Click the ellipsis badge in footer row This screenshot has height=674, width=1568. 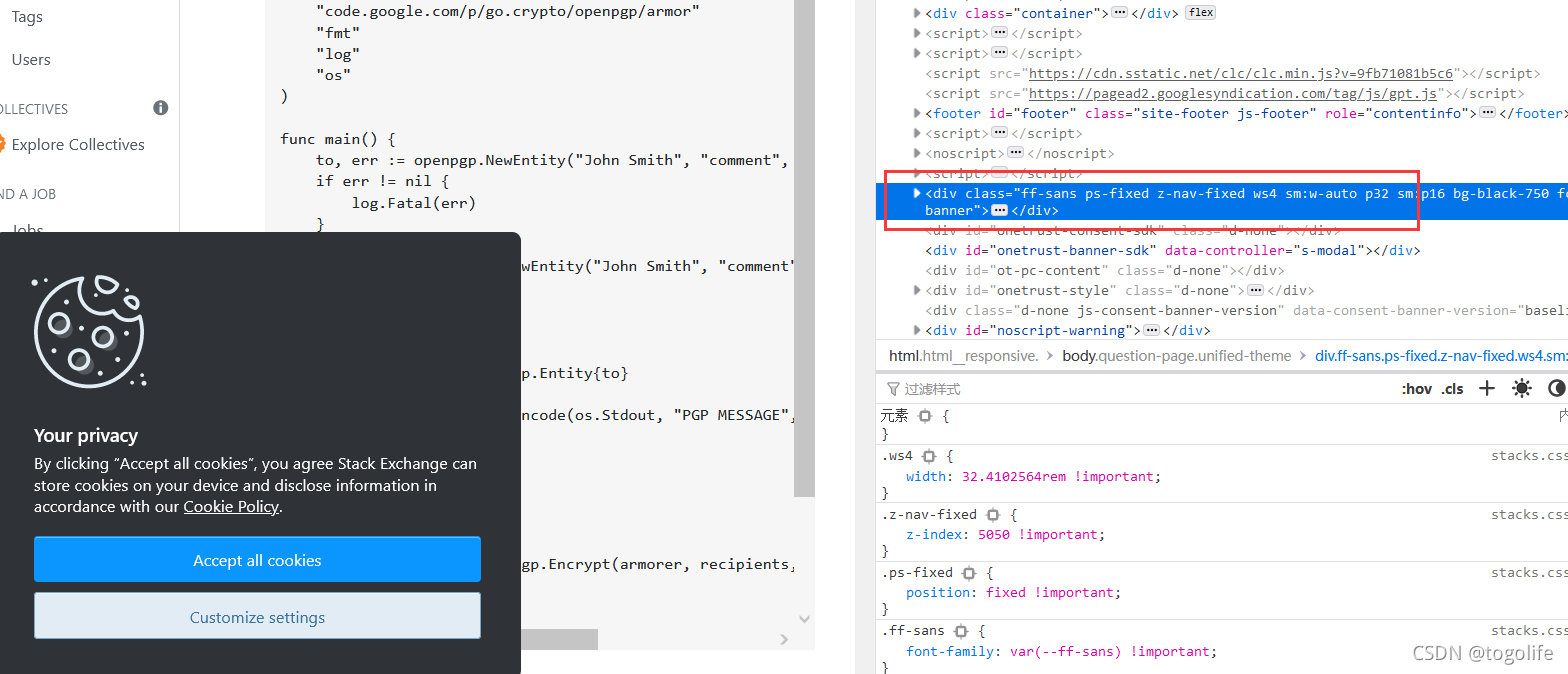coord(1488,113)
